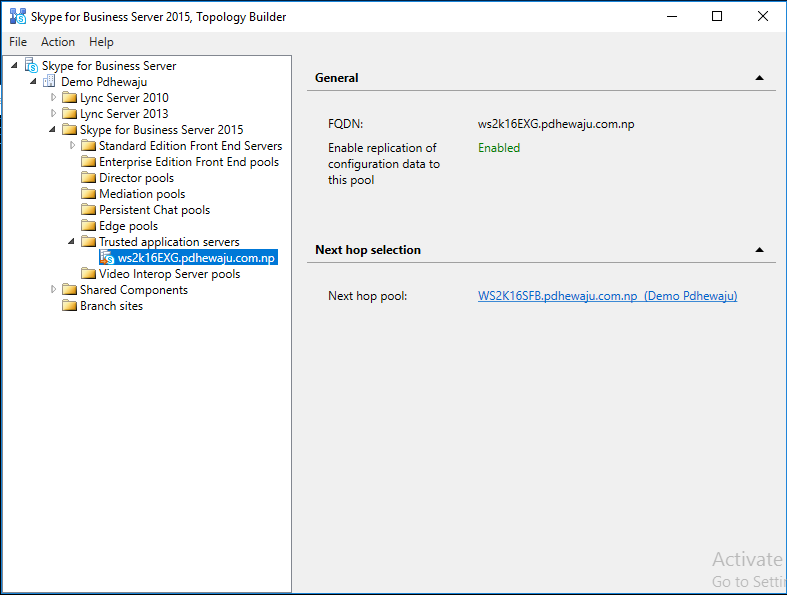Select Enterprise Edition Front End pools label
Image resolution: width=787 pixels, height=595 pixels.
click(189, 162)
